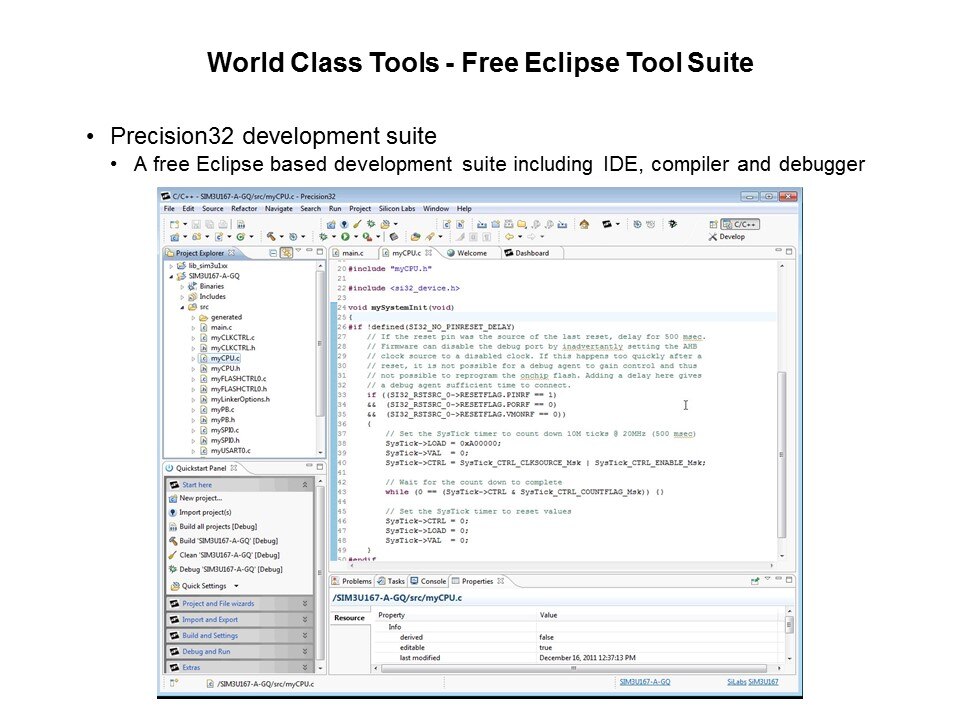This screenshot has height=720, width=960.
Task: Open the Open Perspective icon beside C/C++
Action: click(712, 224)
